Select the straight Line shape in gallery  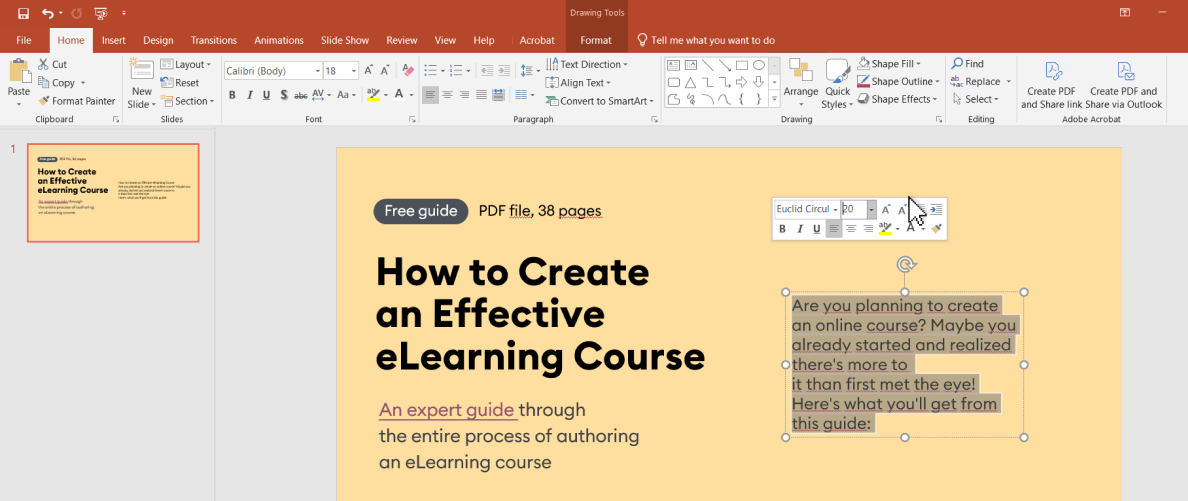(707, 65)
